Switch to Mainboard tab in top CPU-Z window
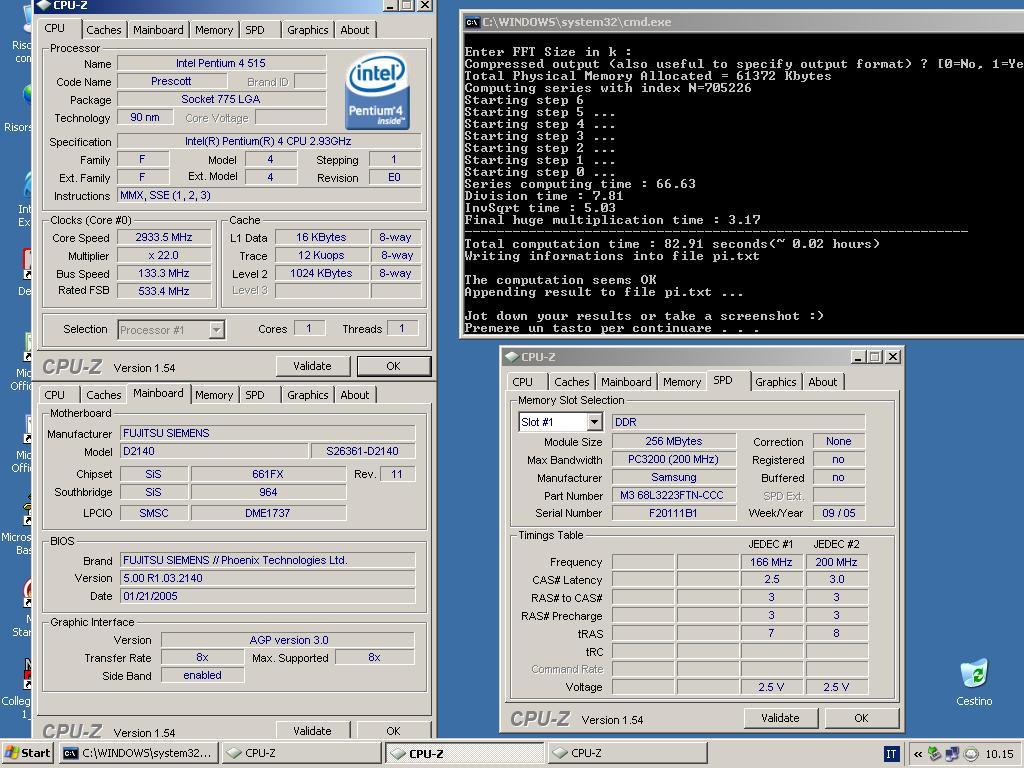 point(158,30)
